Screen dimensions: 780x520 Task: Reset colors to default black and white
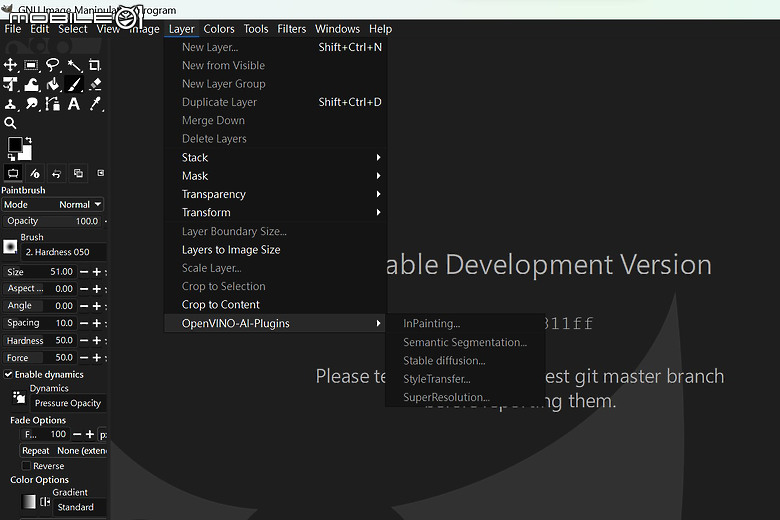pyautogui.click(x=11, y=157)
